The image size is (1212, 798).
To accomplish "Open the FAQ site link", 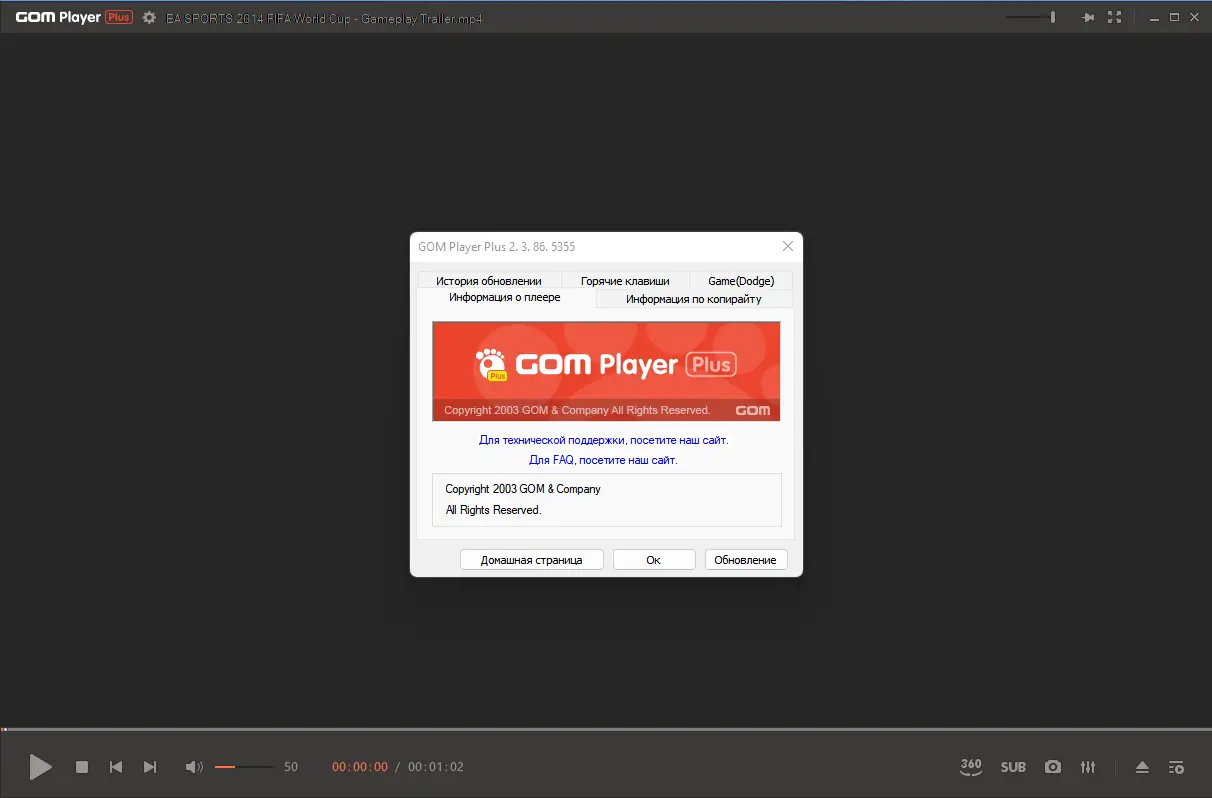I will click(603, 460).
